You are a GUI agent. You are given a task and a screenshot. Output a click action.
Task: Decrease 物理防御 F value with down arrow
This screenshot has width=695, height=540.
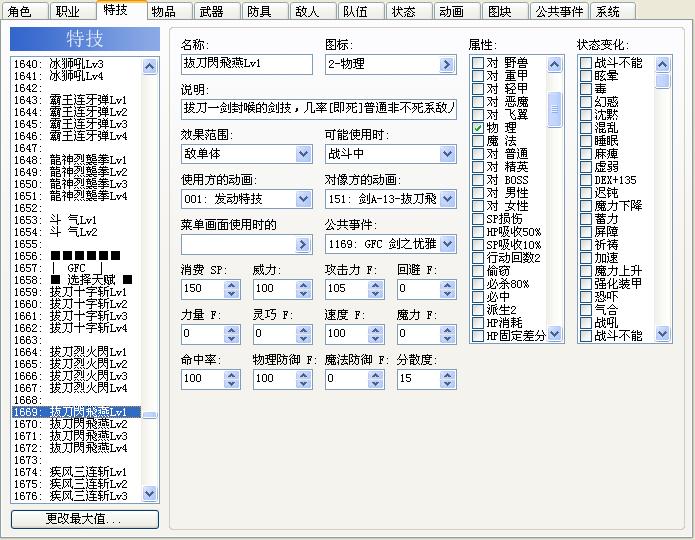pyautogui.click(x=304, y=383)
